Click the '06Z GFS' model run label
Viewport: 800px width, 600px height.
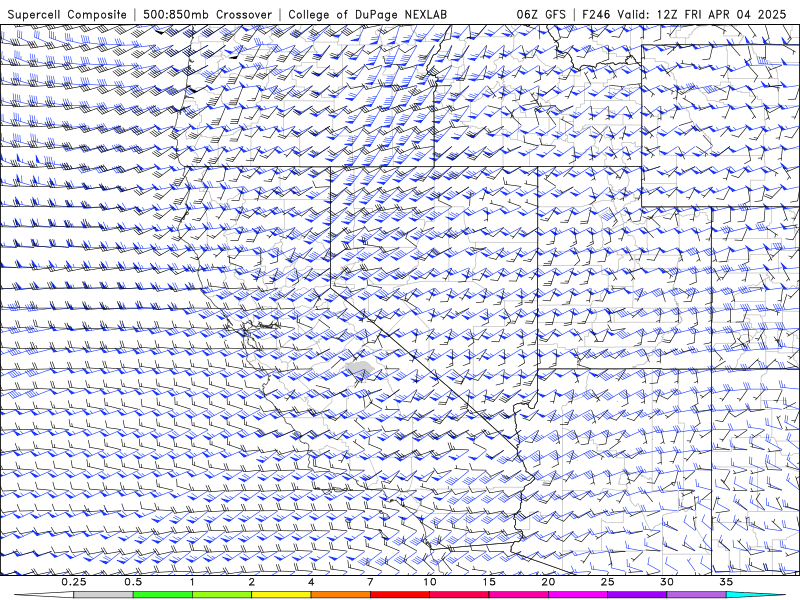tap(541, 15)
